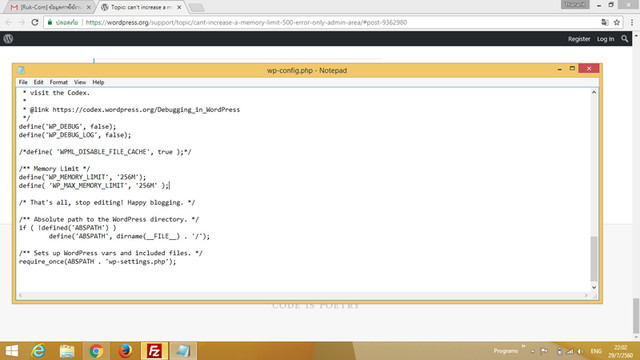
Task: Click Notepad scroll up arrow
Action: click(x=594, y=92)
